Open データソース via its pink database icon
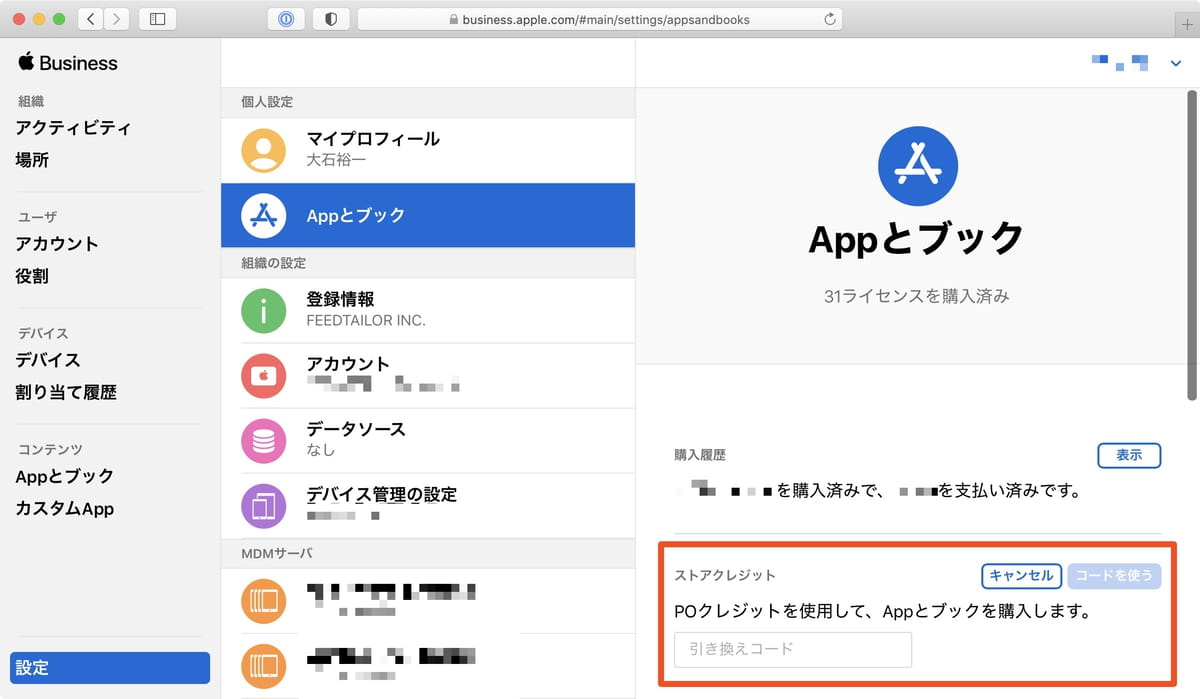The image size is (1200, 699). click(x=264, y=440)
